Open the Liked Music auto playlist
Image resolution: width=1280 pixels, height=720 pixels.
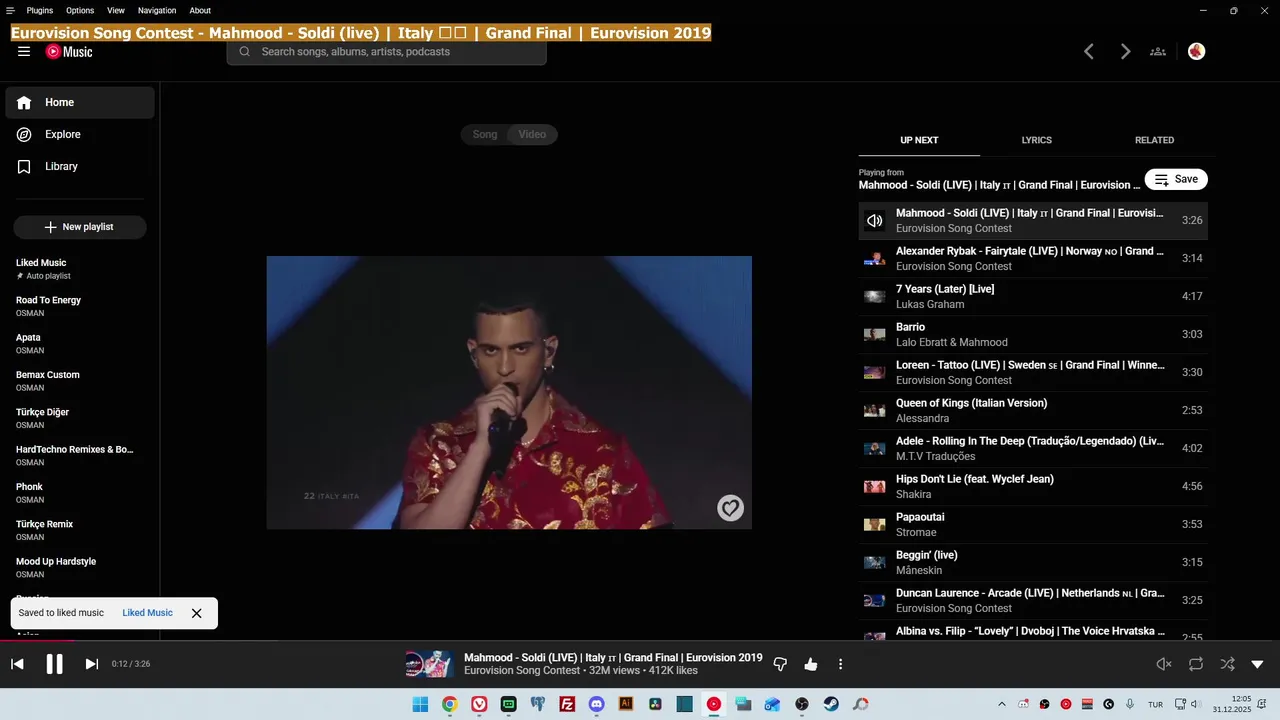pos(80,268)
